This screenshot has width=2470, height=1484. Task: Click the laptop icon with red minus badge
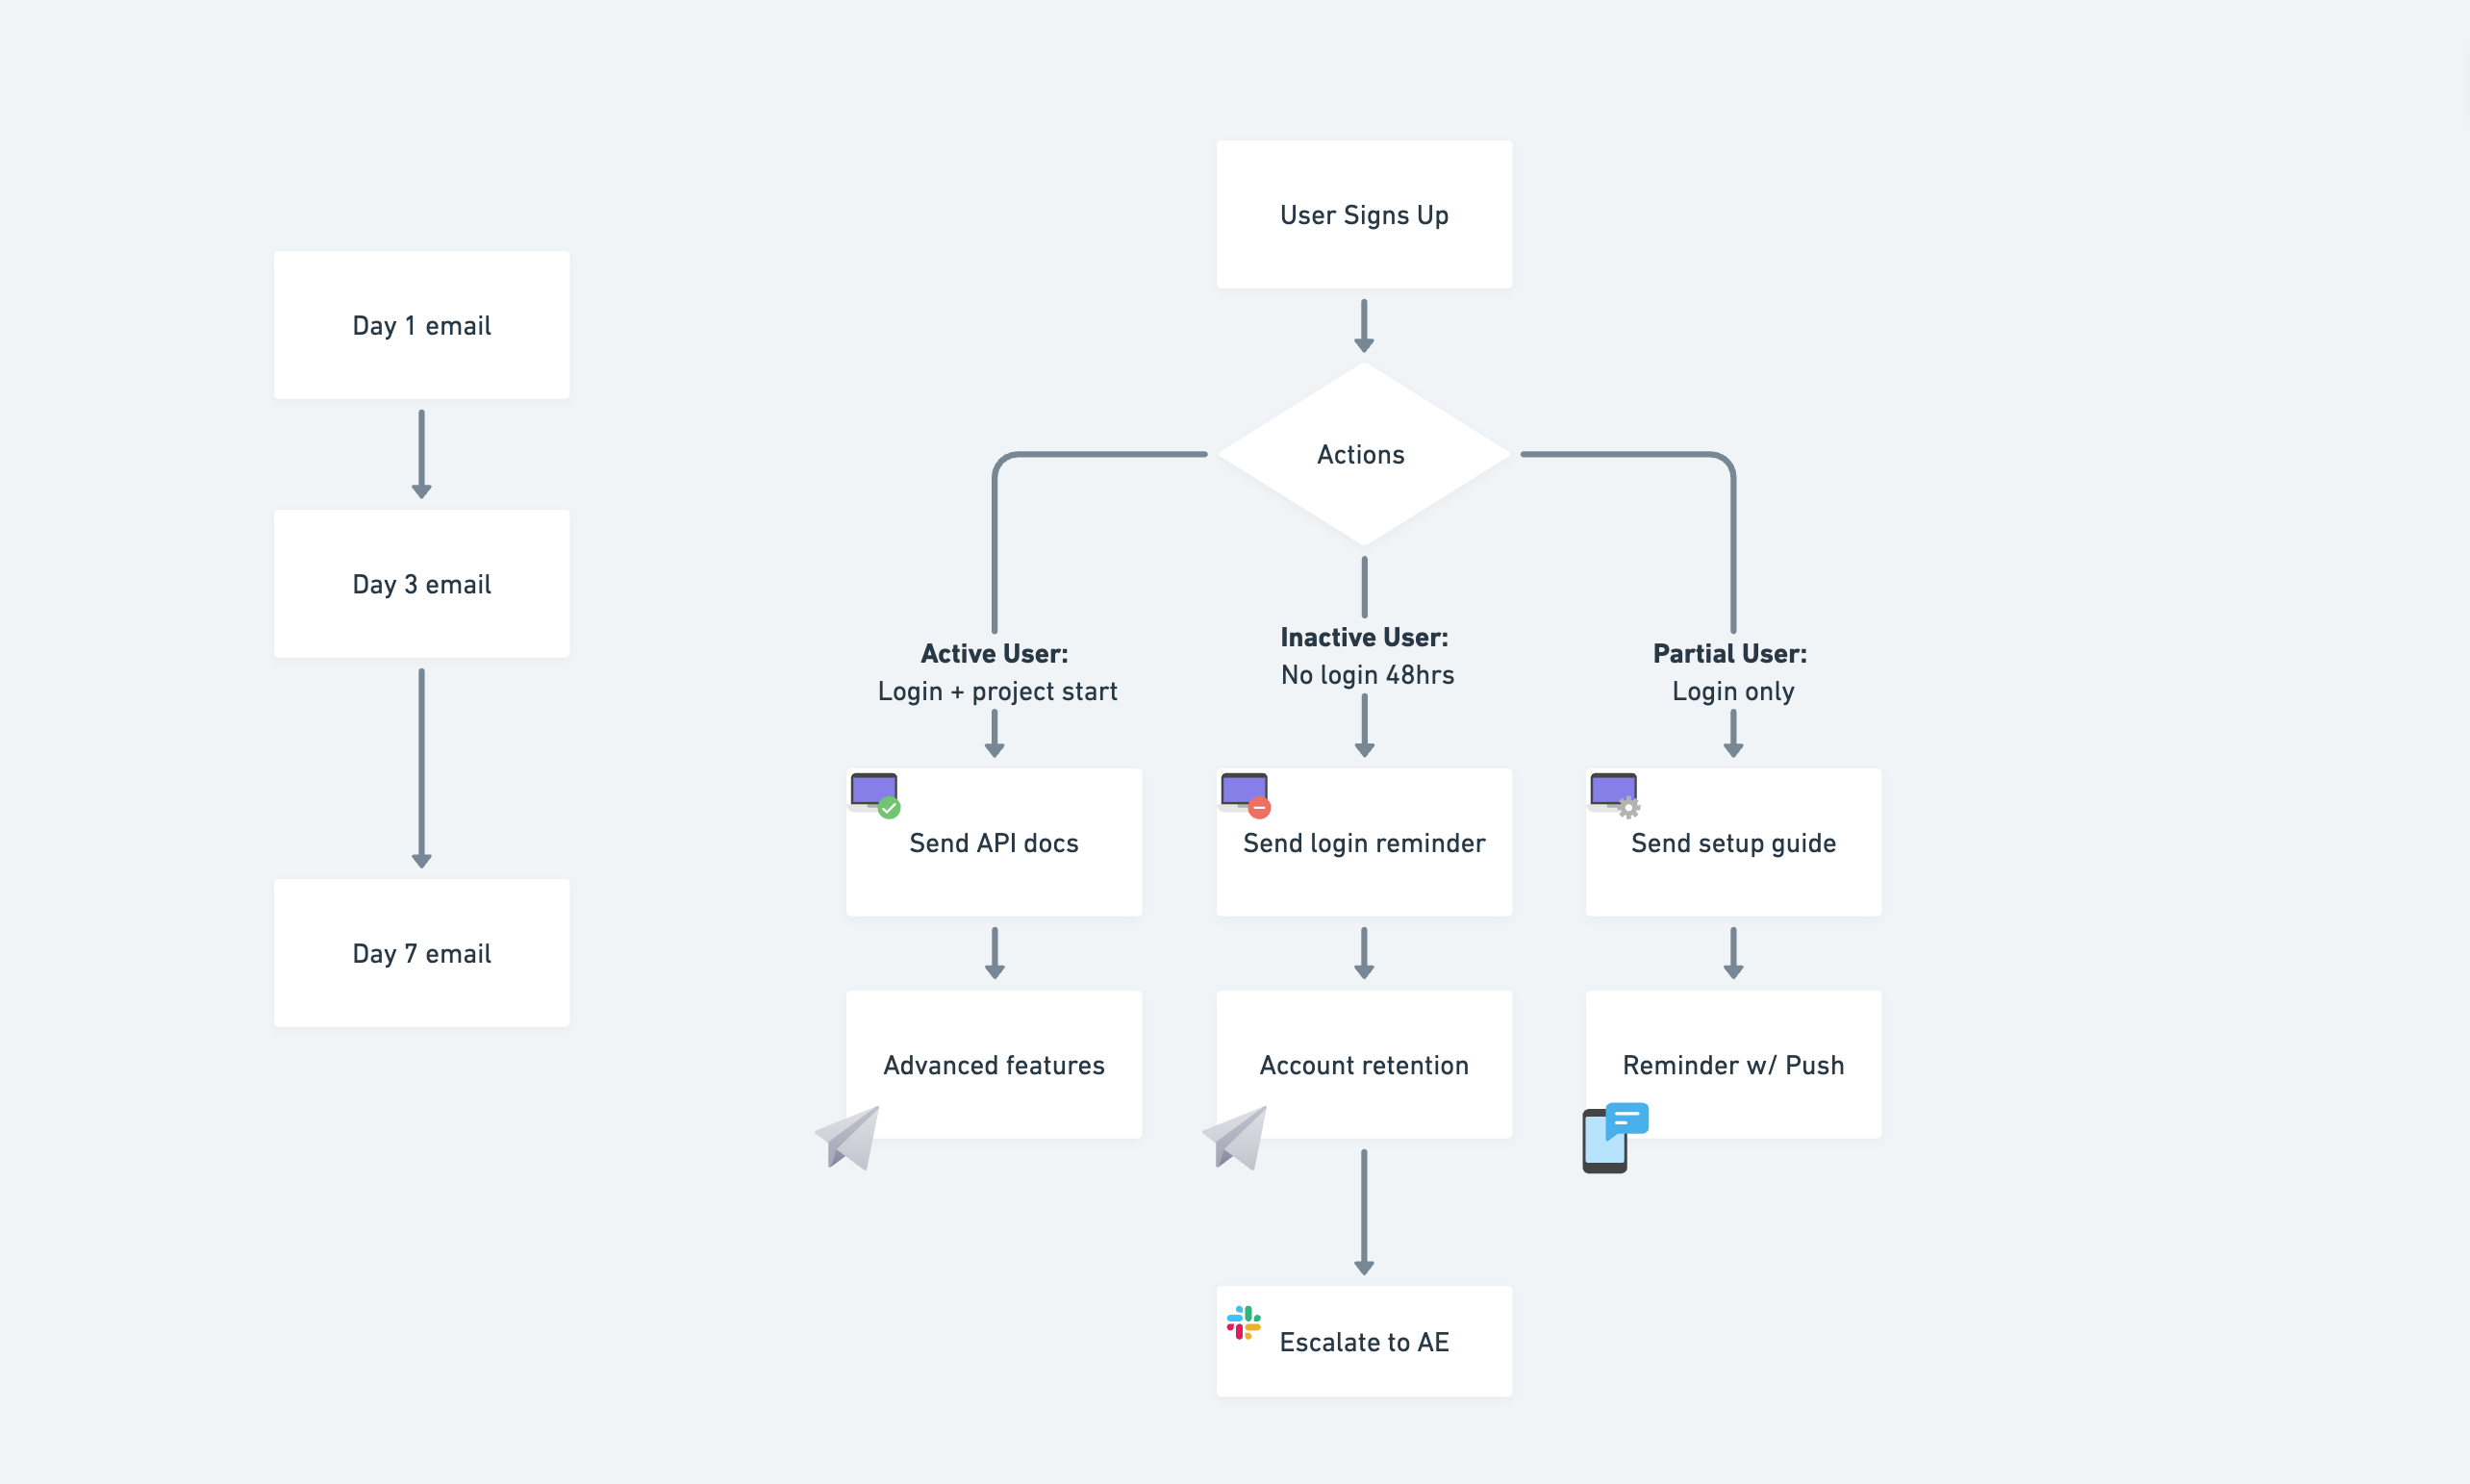coord(1244,794)
